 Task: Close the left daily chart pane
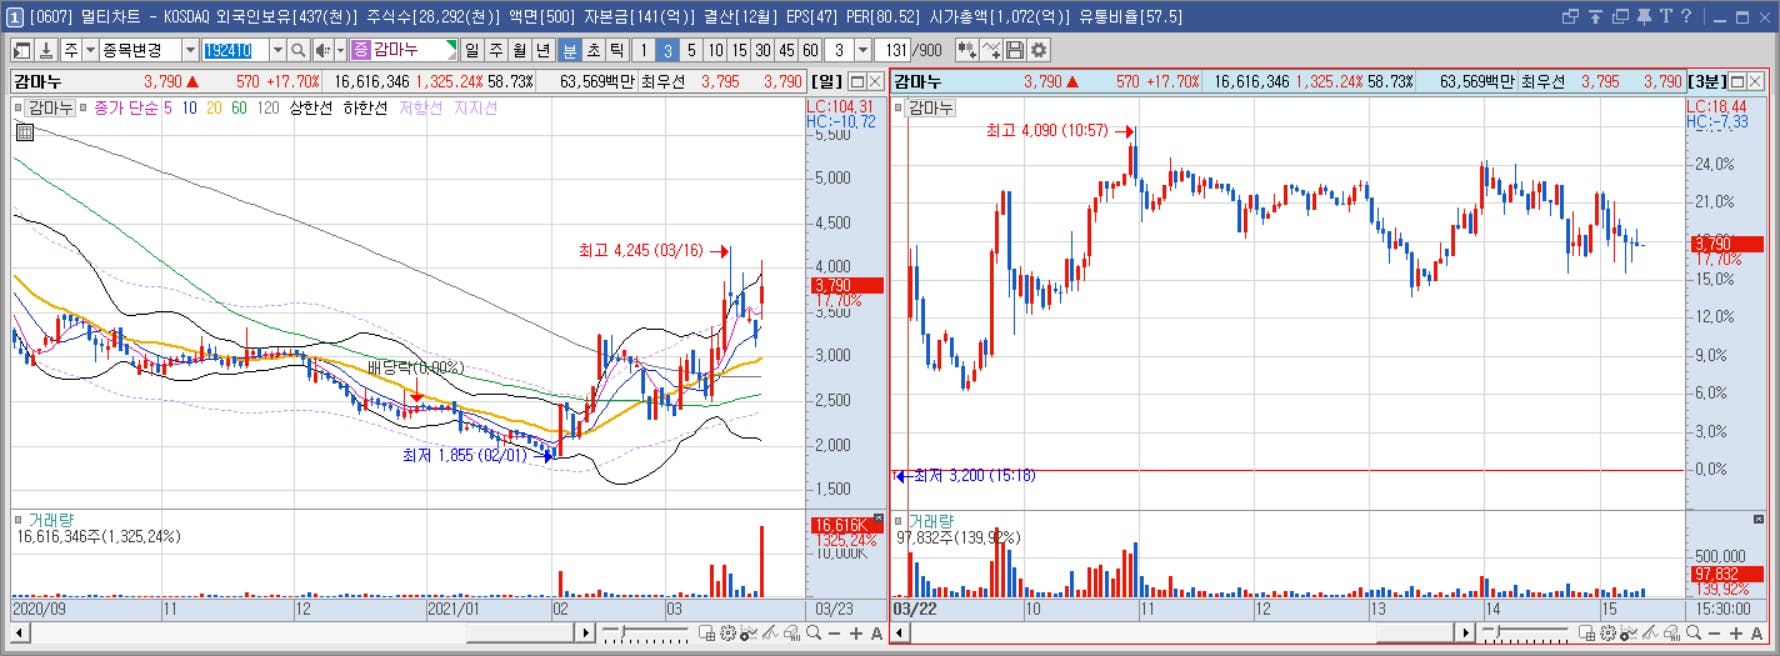(875, 82)
